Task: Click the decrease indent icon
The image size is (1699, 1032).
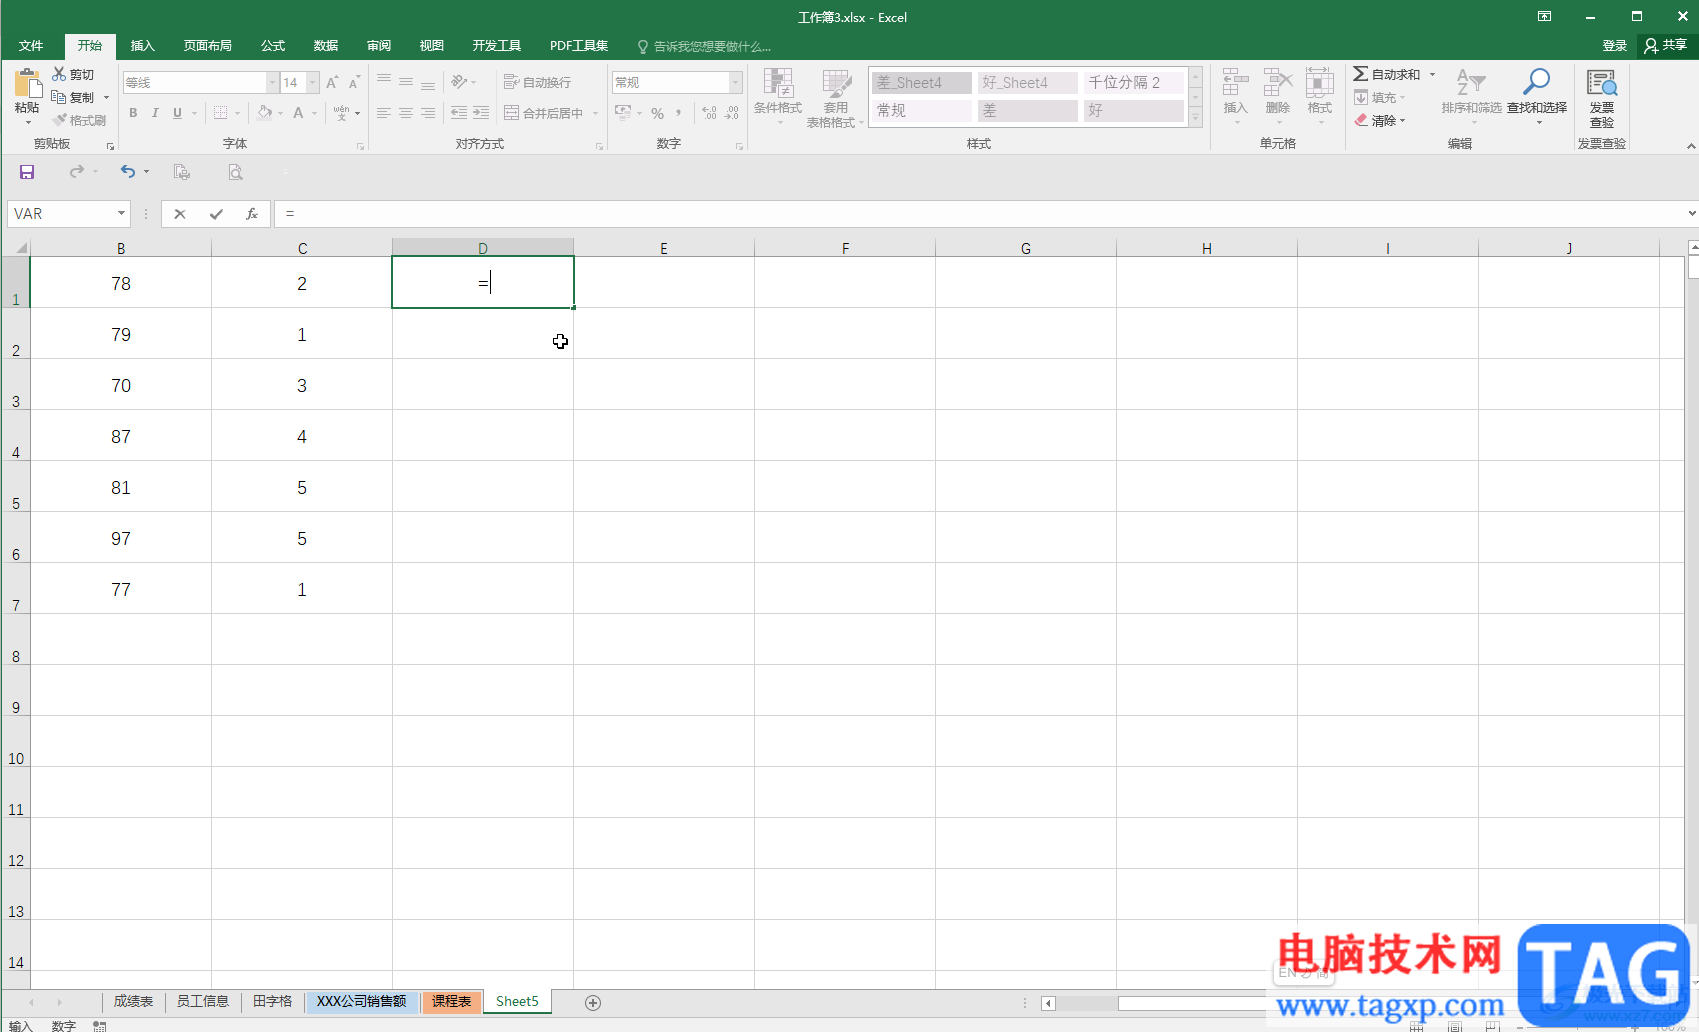Action: pyautogui.click(x=459, y=113)
